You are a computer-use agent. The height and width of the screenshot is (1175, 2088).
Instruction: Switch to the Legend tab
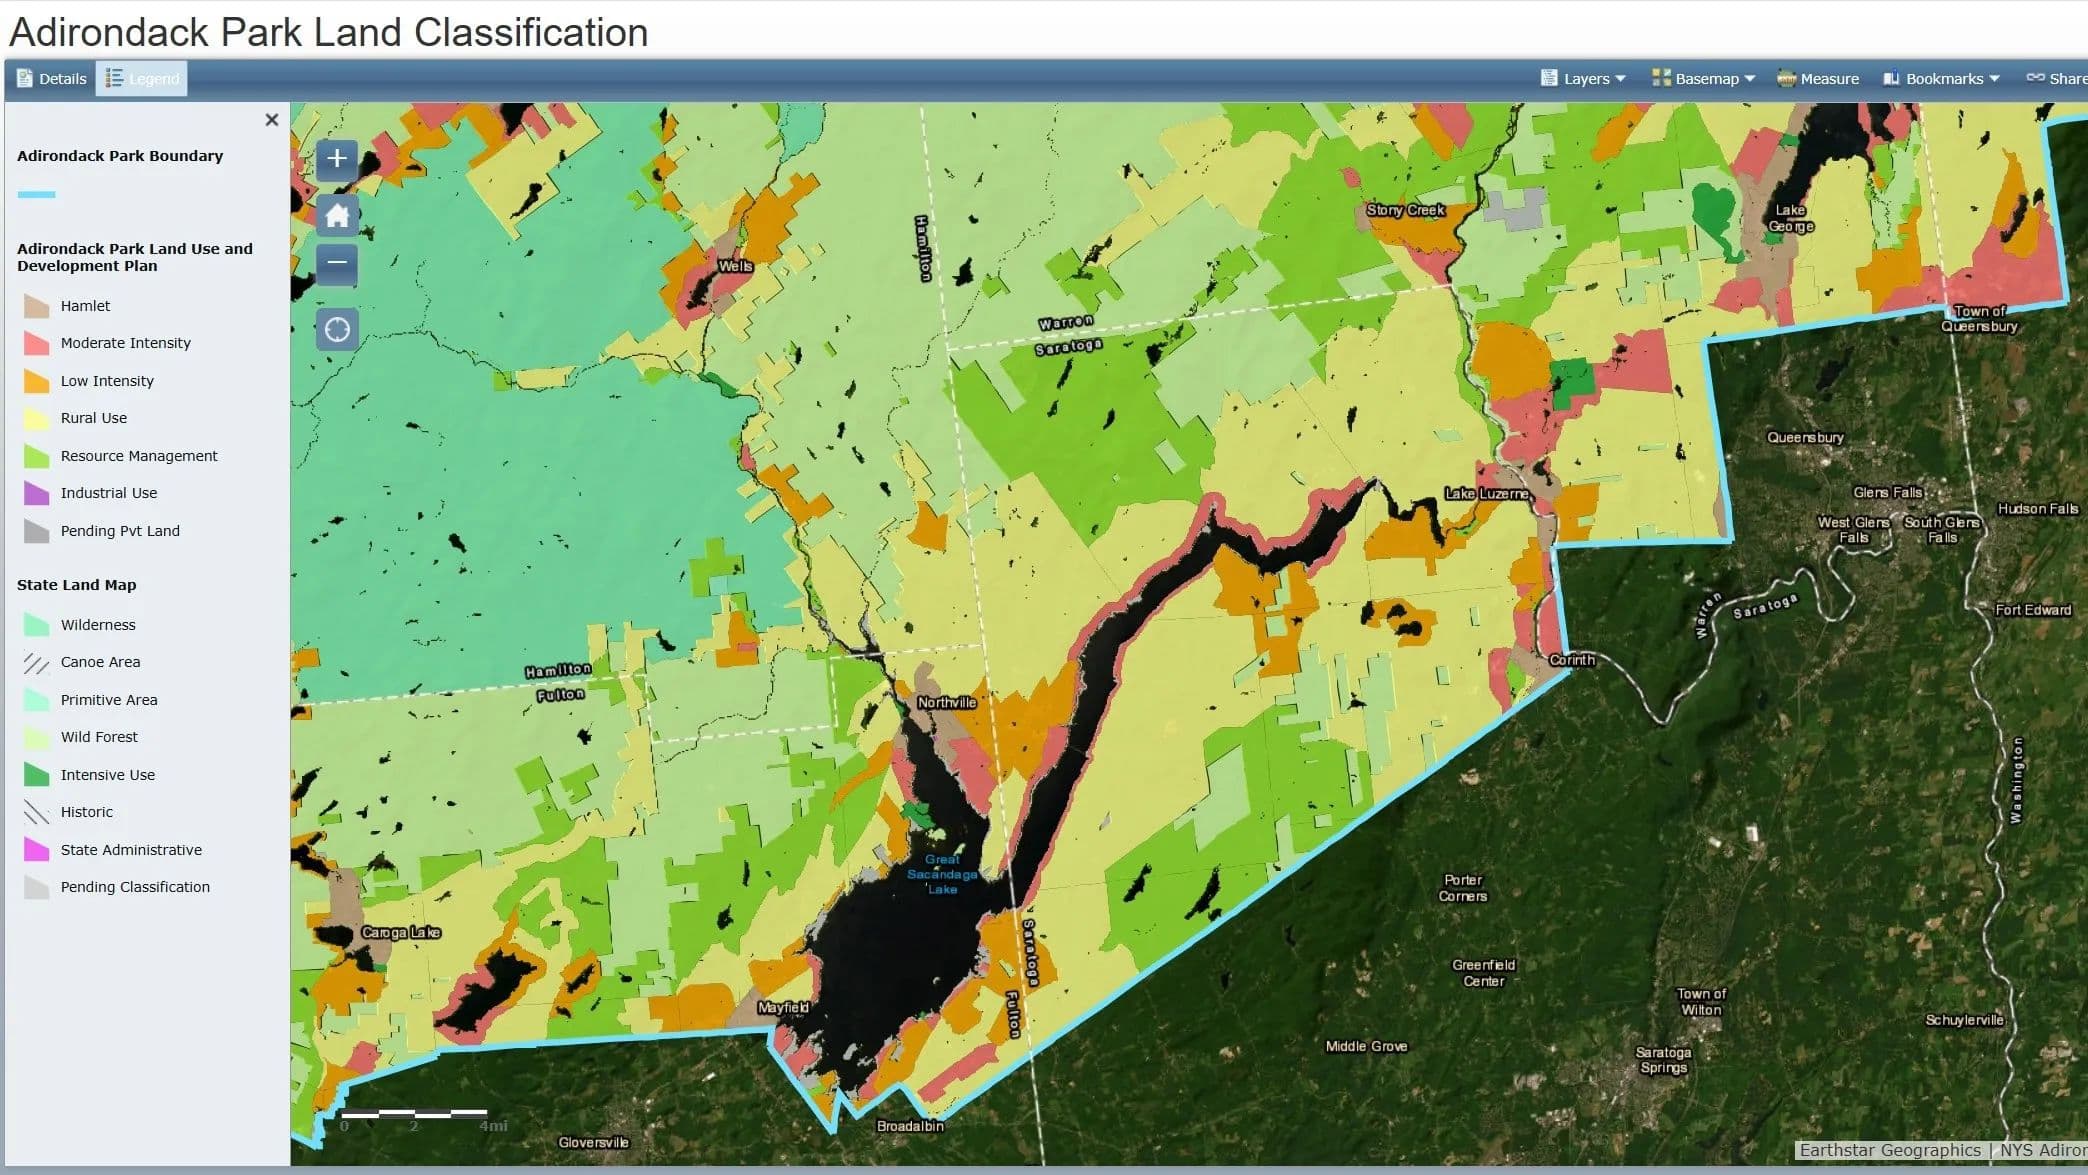(142, 79)
